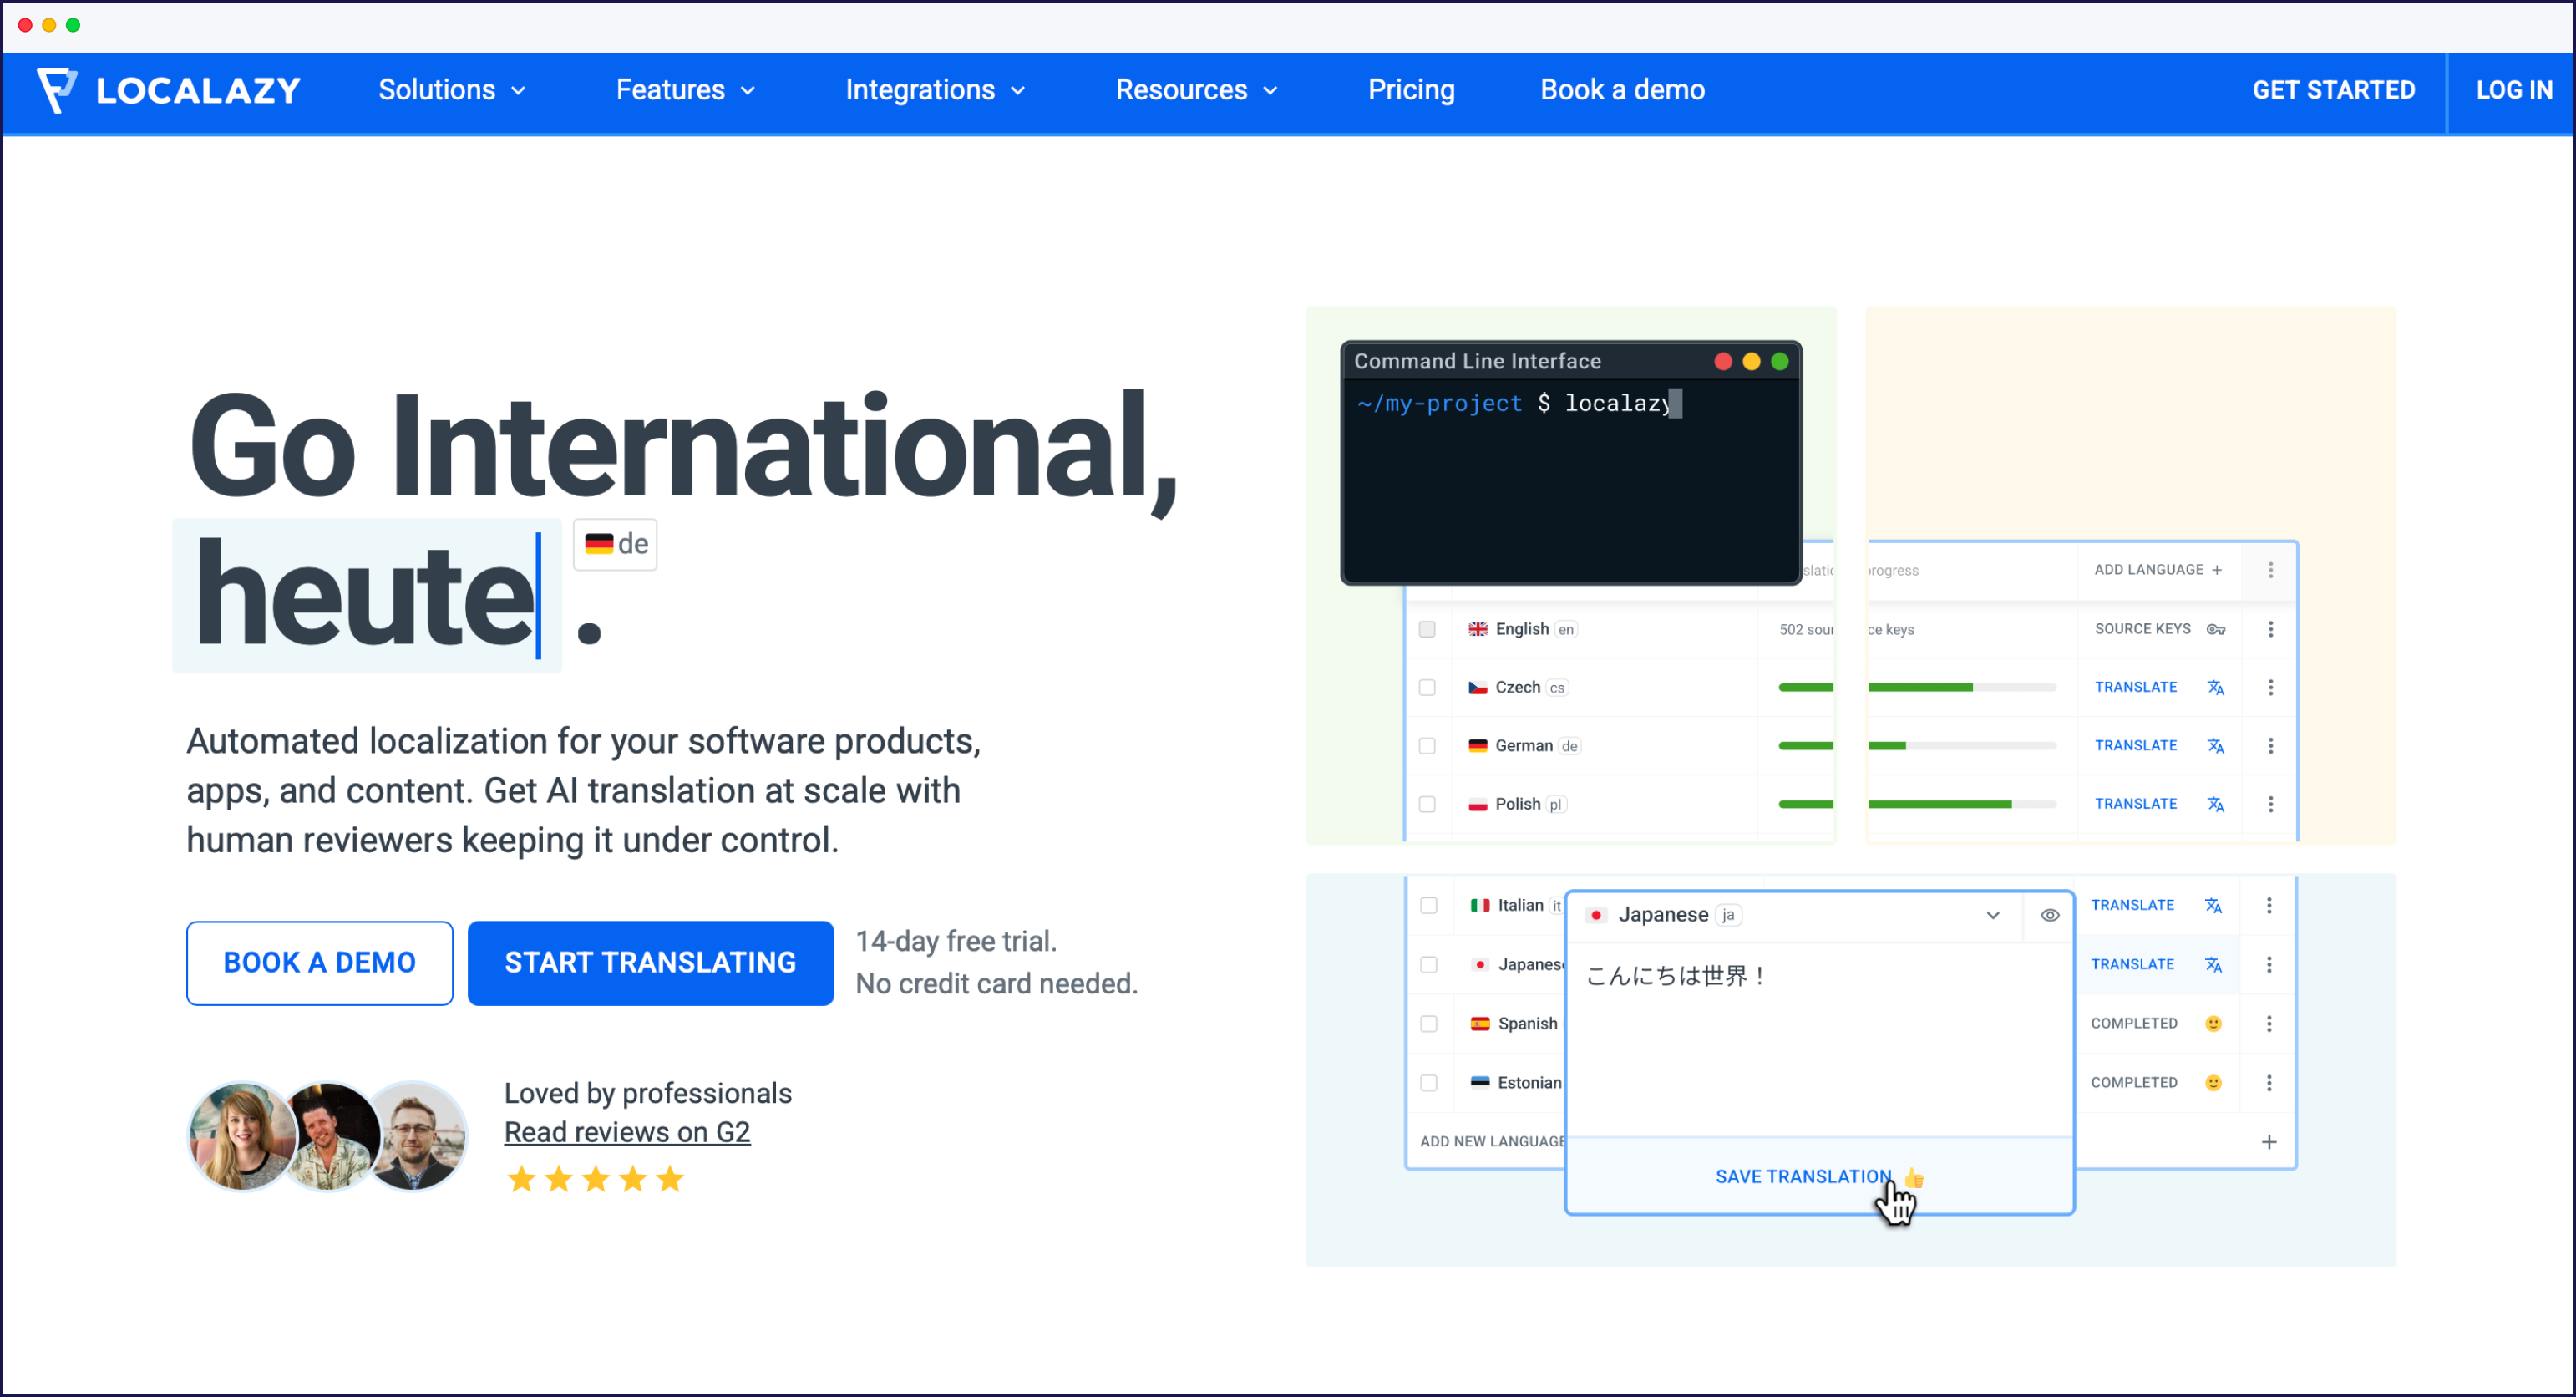The width and height of the screenshot is (2576, 1397).
Task: Toggle the eye preview icon in Japanese editor
Action: click(2050, 916)
